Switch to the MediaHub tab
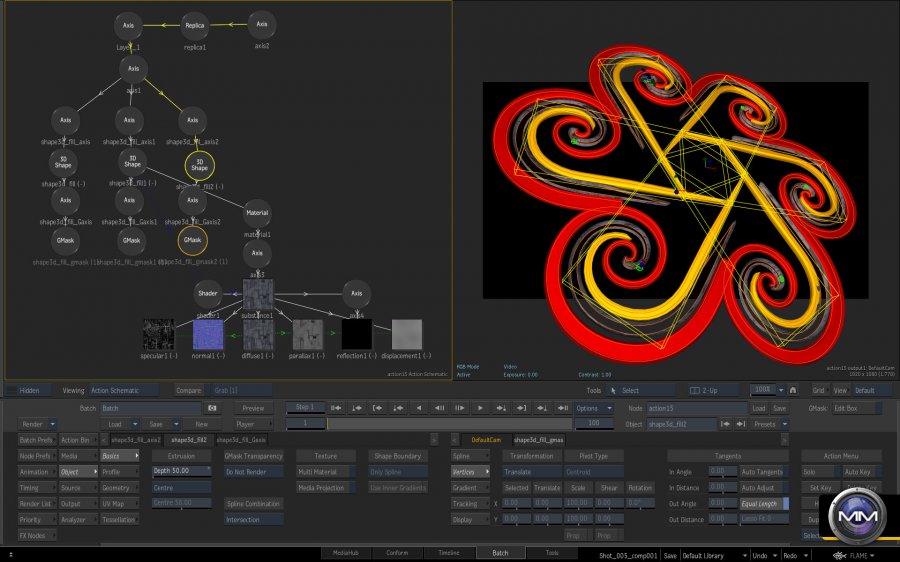900x562 pixels. 348,552
